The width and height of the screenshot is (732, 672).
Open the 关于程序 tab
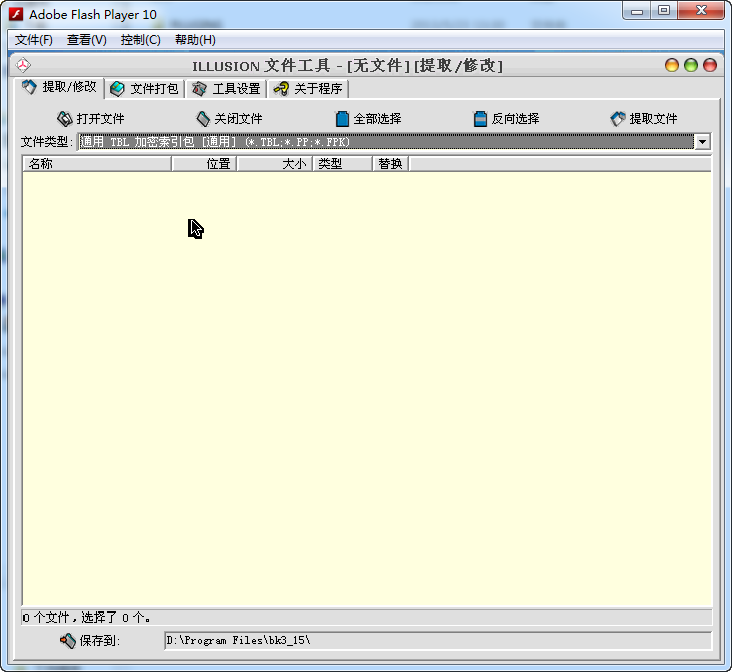pyautogui.click(x=309, y=89)
